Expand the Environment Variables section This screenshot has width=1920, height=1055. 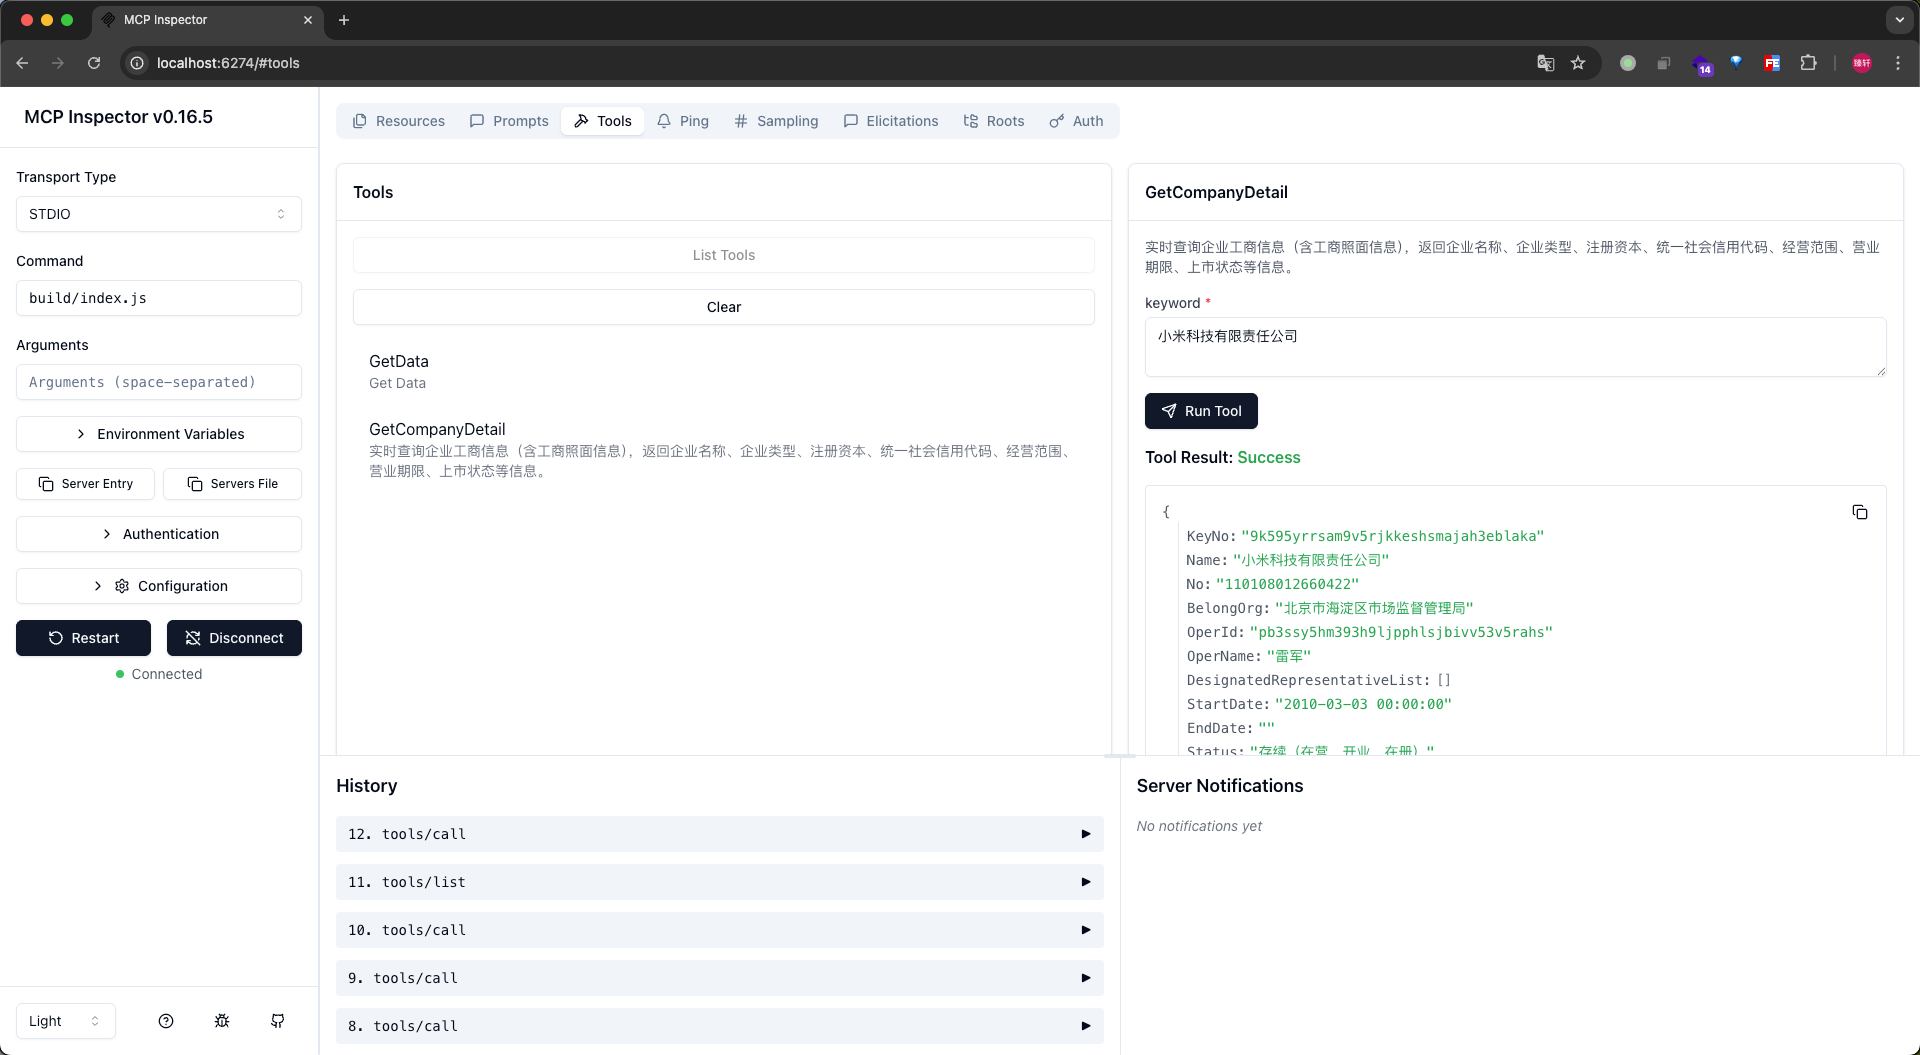pyautogui.click(x=158, y=434)
